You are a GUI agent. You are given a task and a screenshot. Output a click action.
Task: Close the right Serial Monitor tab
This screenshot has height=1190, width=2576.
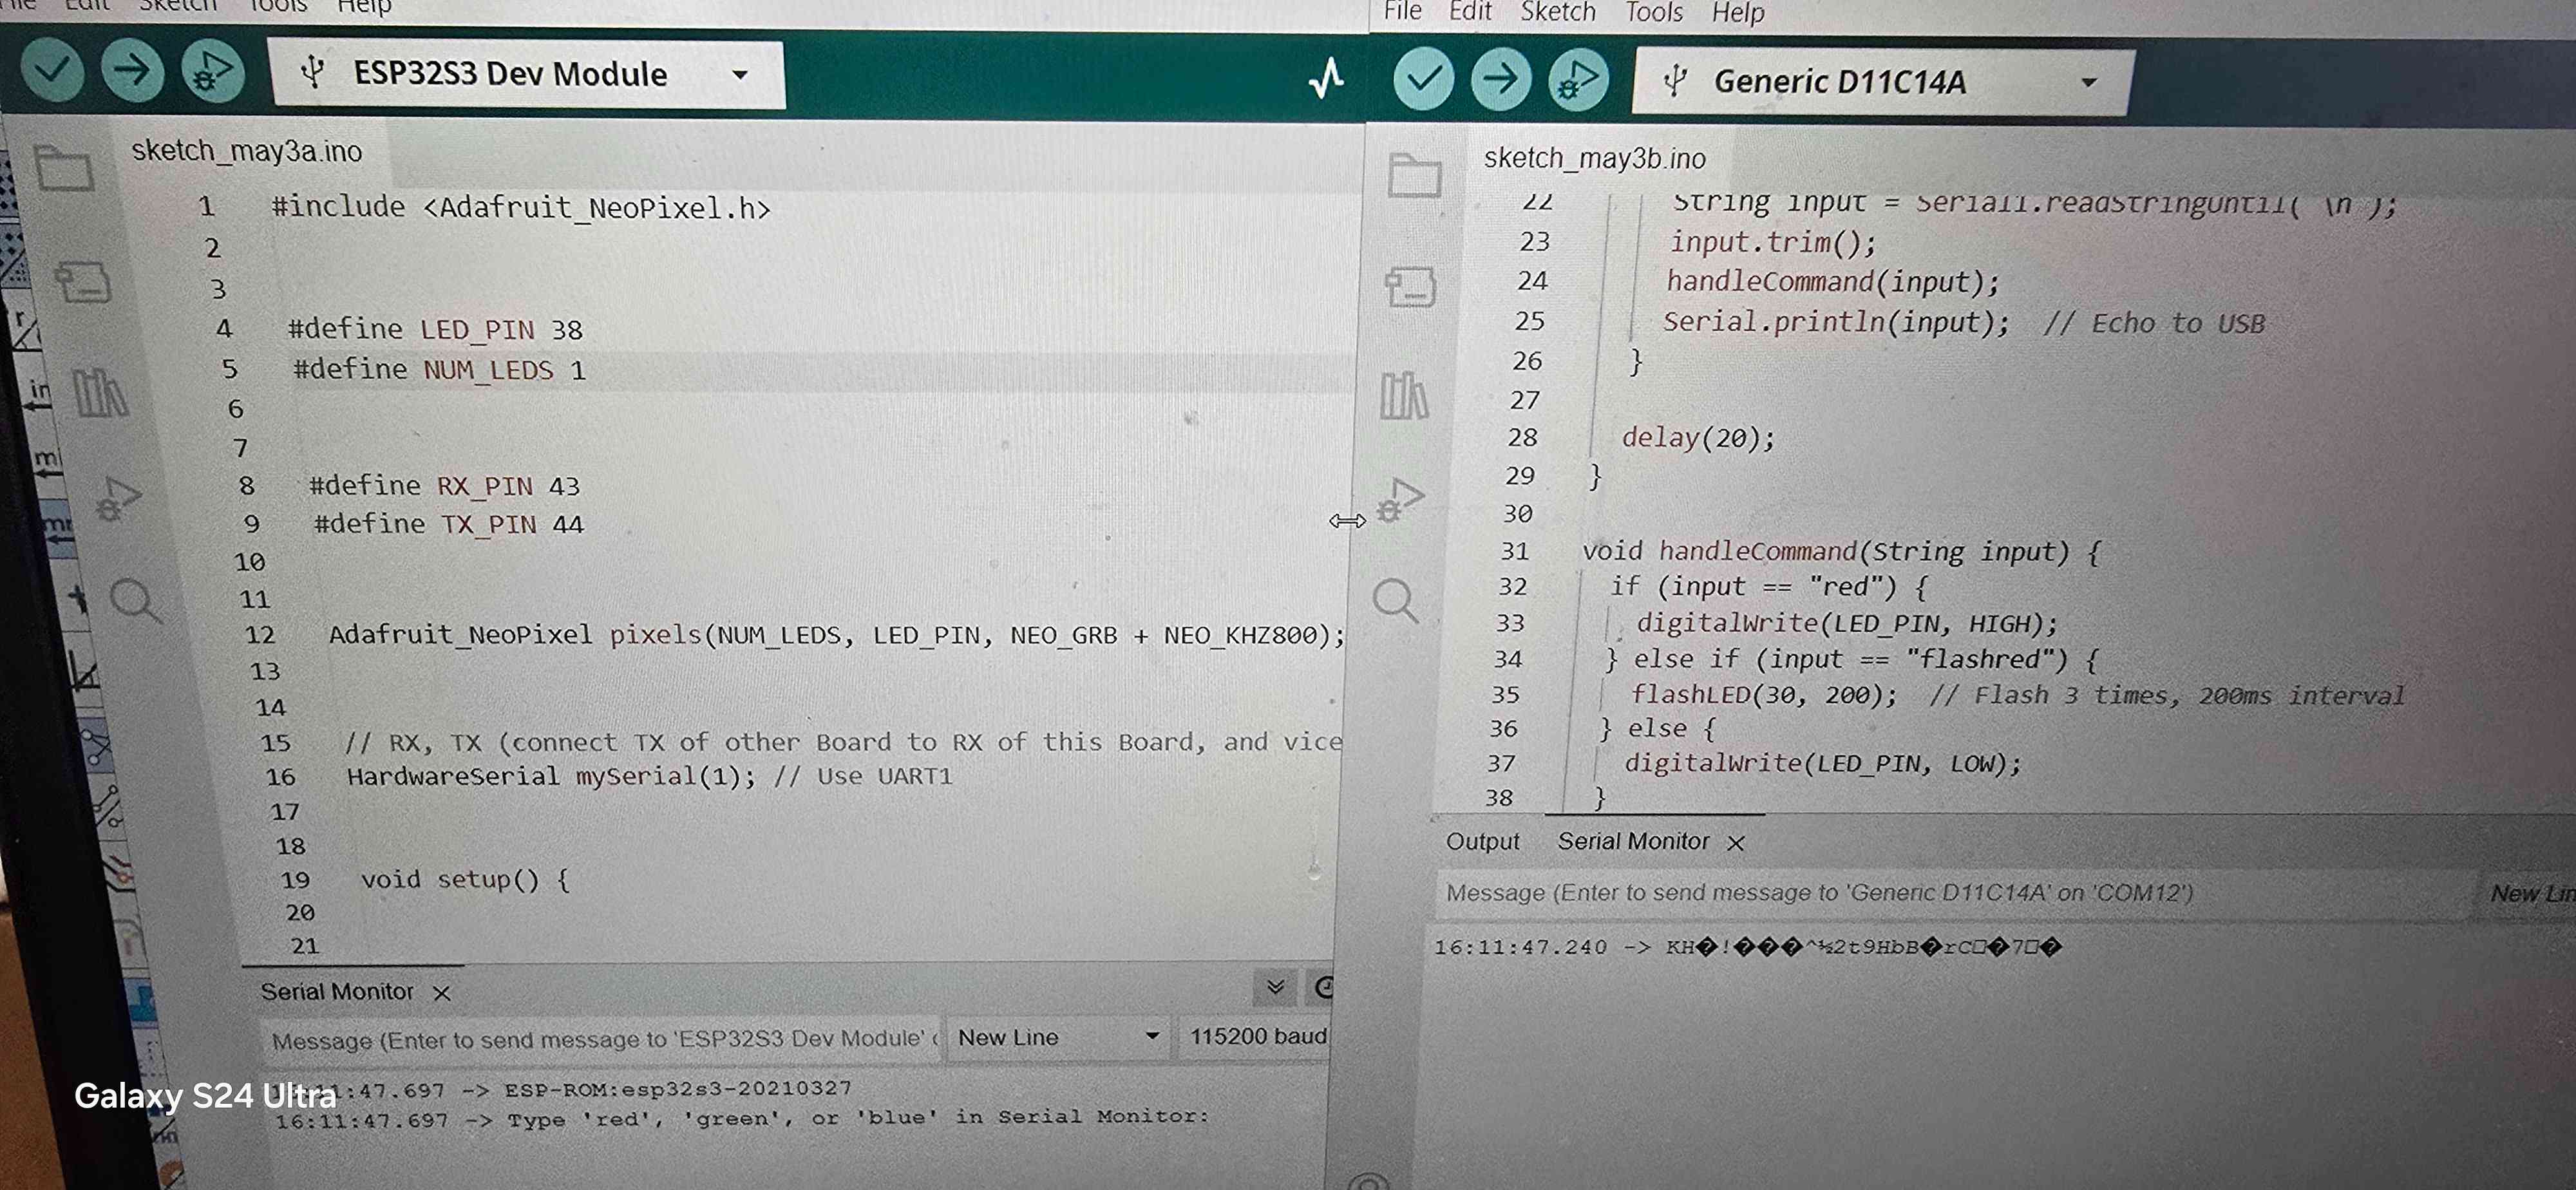coord(1735,843)
